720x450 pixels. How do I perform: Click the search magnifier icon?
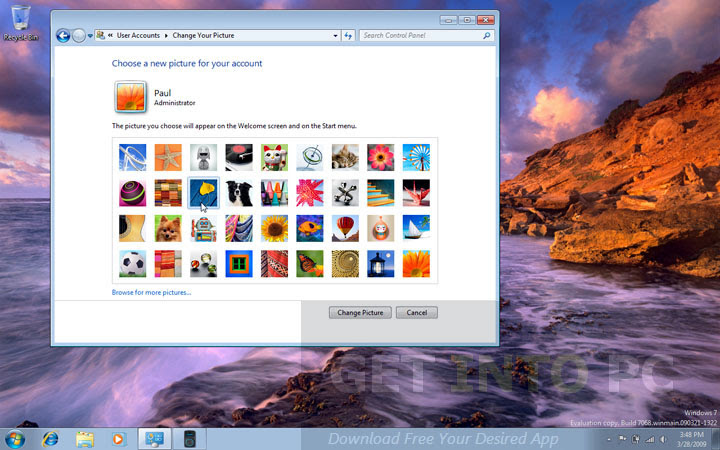[x=487, y=35]
